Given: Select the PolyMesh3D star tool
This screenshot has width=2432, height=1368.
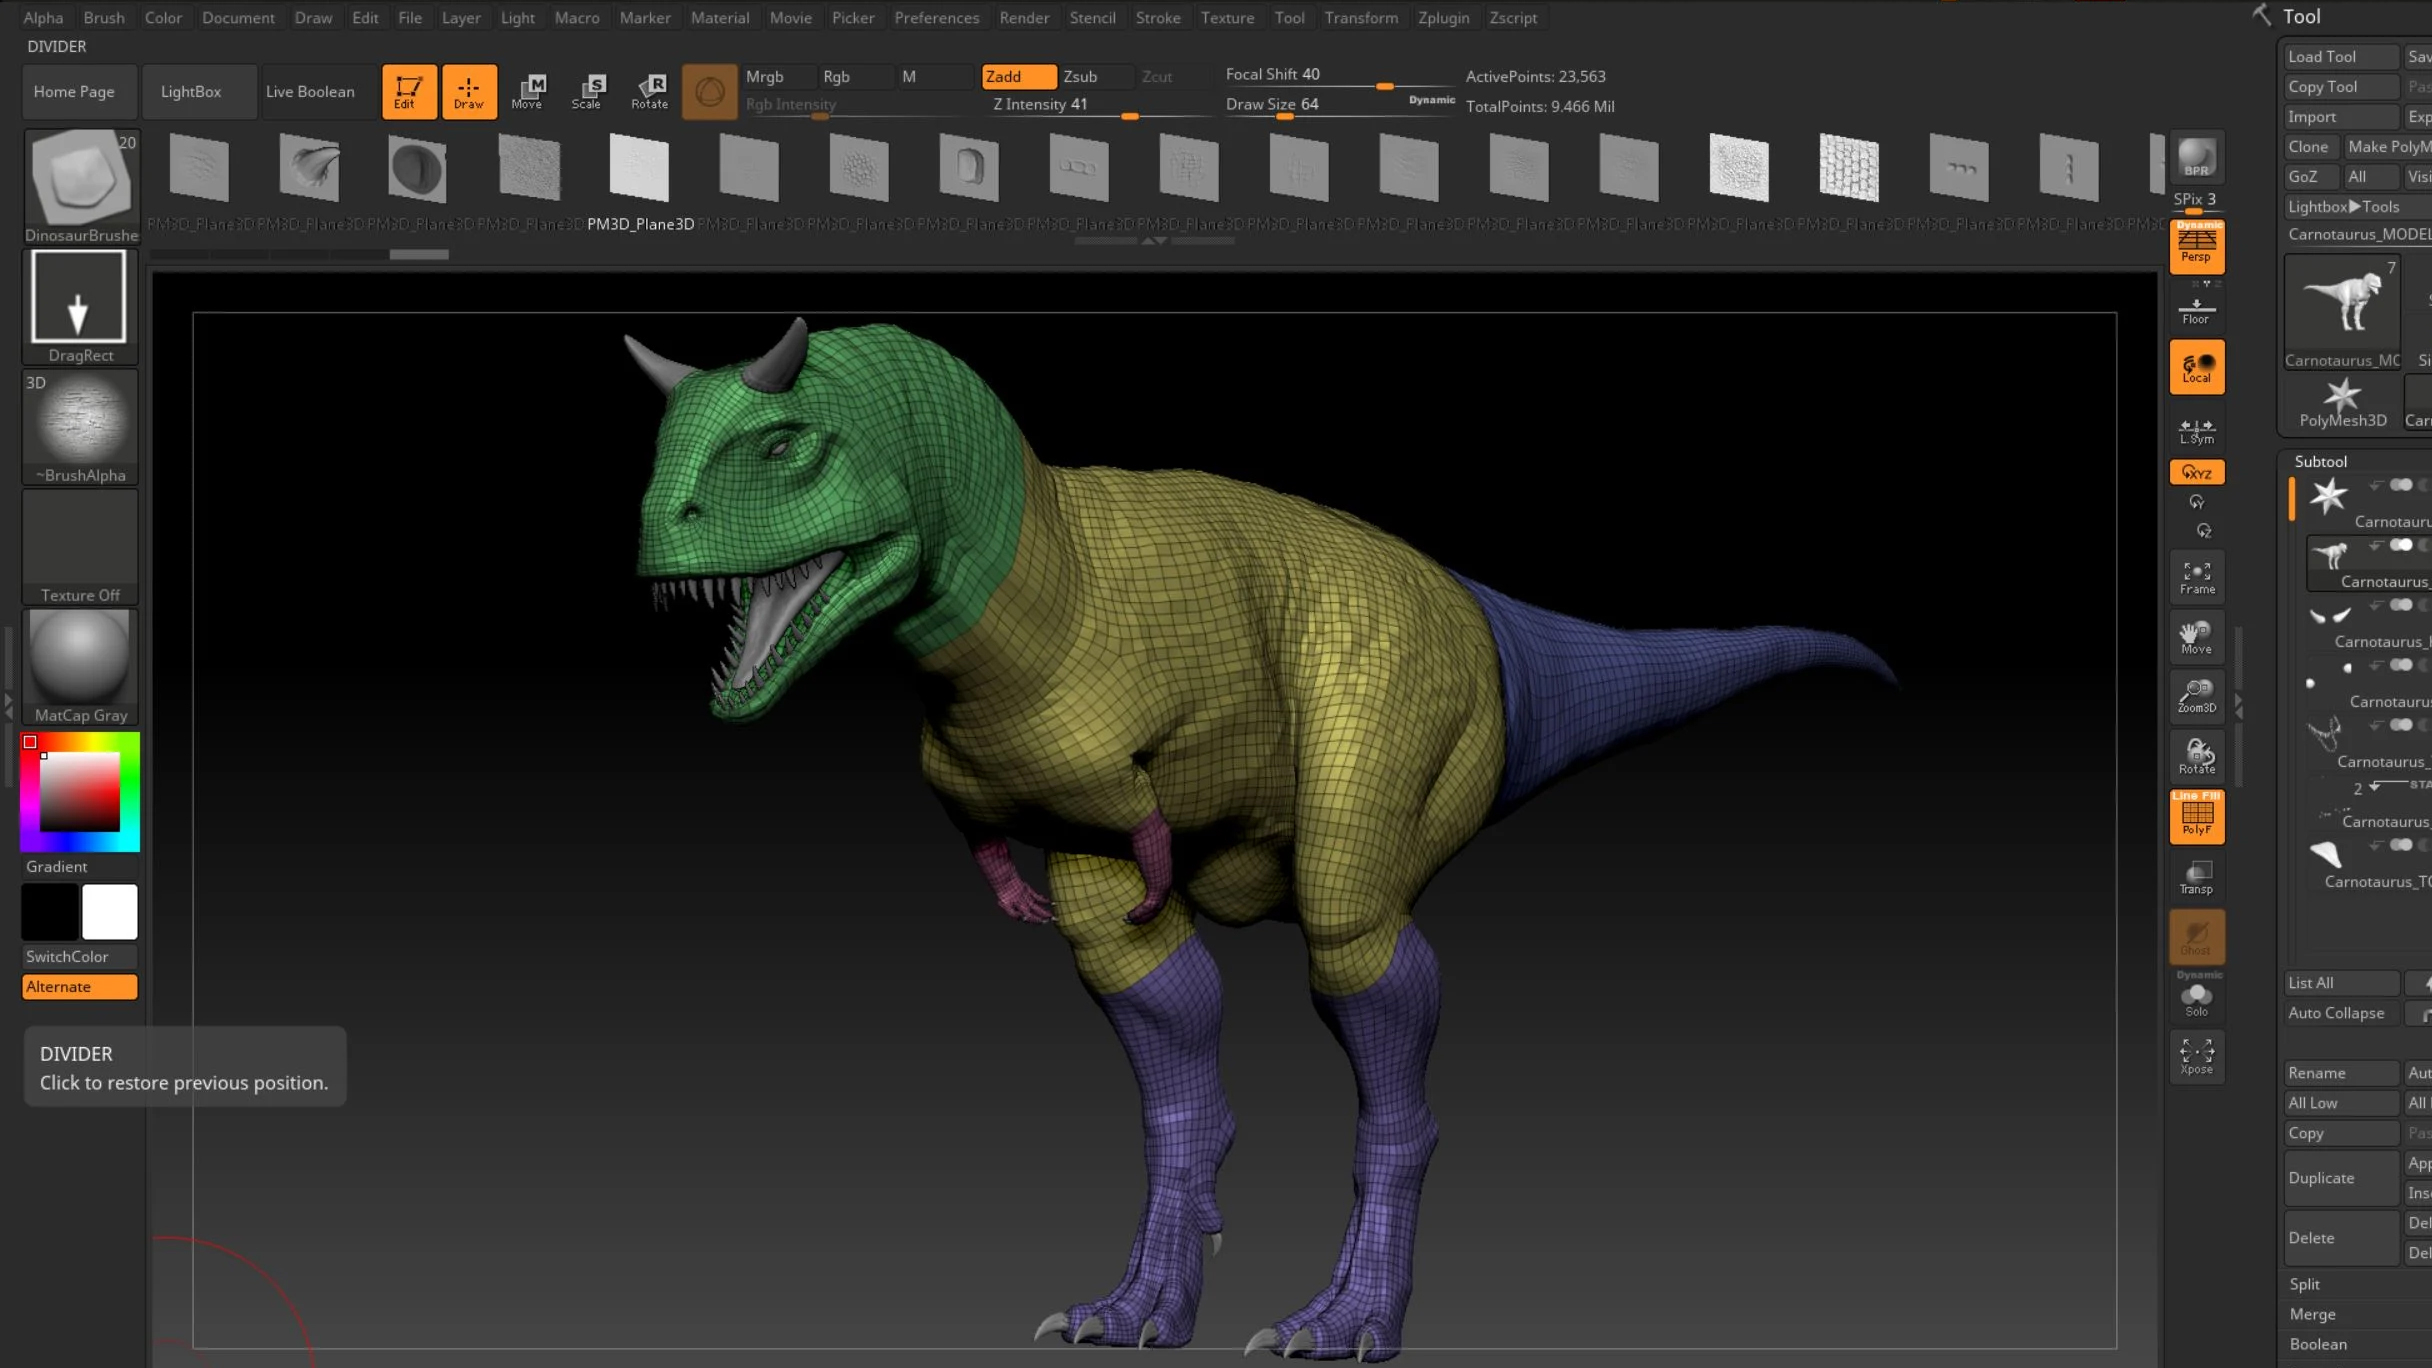Looking at the screenshot, I should (x=2342, y=403).
